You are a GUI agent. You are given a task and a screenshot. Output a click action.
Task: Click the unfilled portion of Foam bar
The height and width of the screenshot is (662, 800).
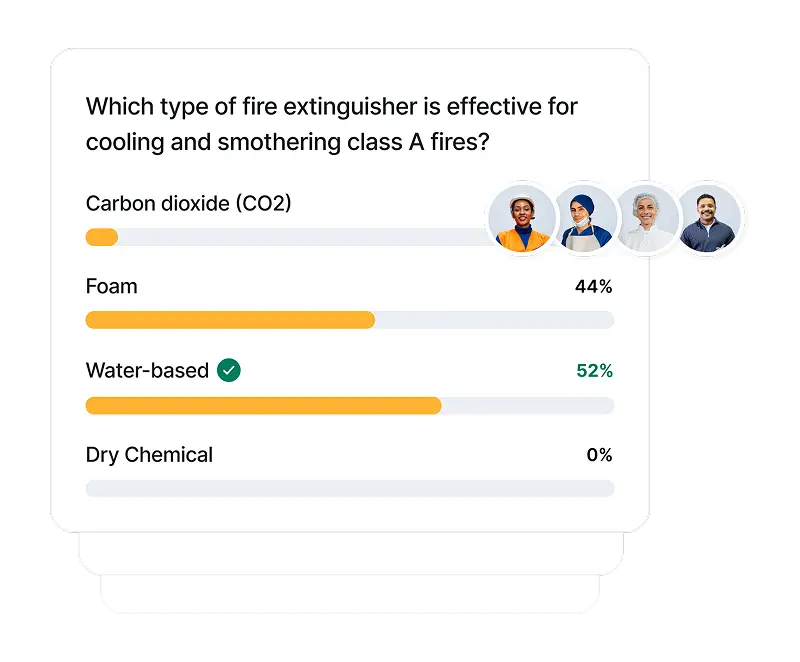[494, 320]
